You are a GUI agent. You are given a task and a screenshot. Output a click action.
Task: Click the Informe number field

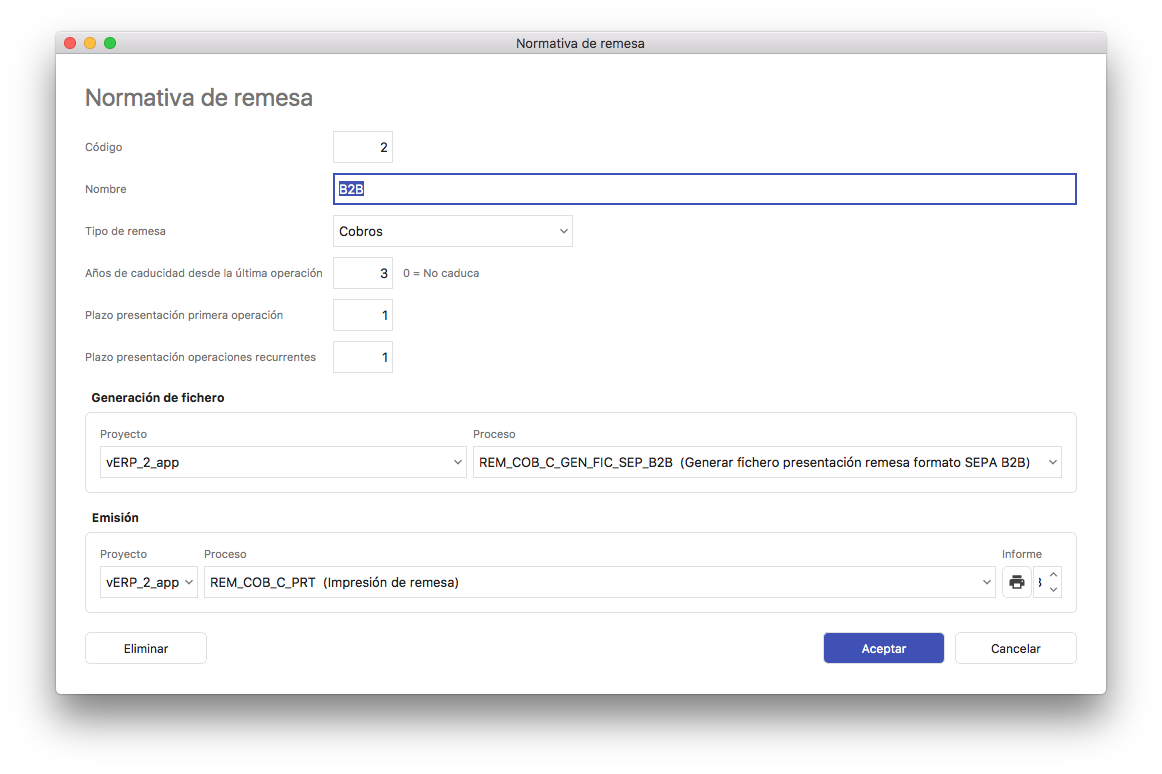click(1040, 582)
